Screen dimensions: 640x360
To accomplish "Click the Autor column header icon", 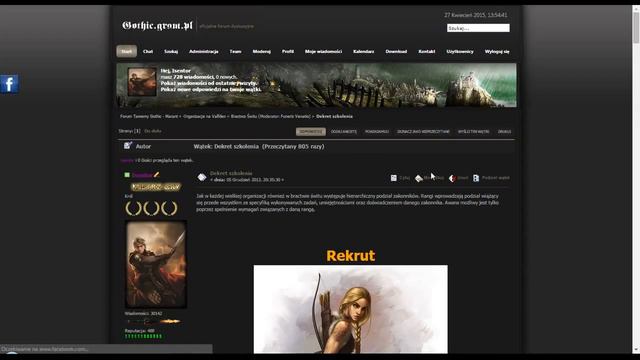I will (x=128, y=145).
